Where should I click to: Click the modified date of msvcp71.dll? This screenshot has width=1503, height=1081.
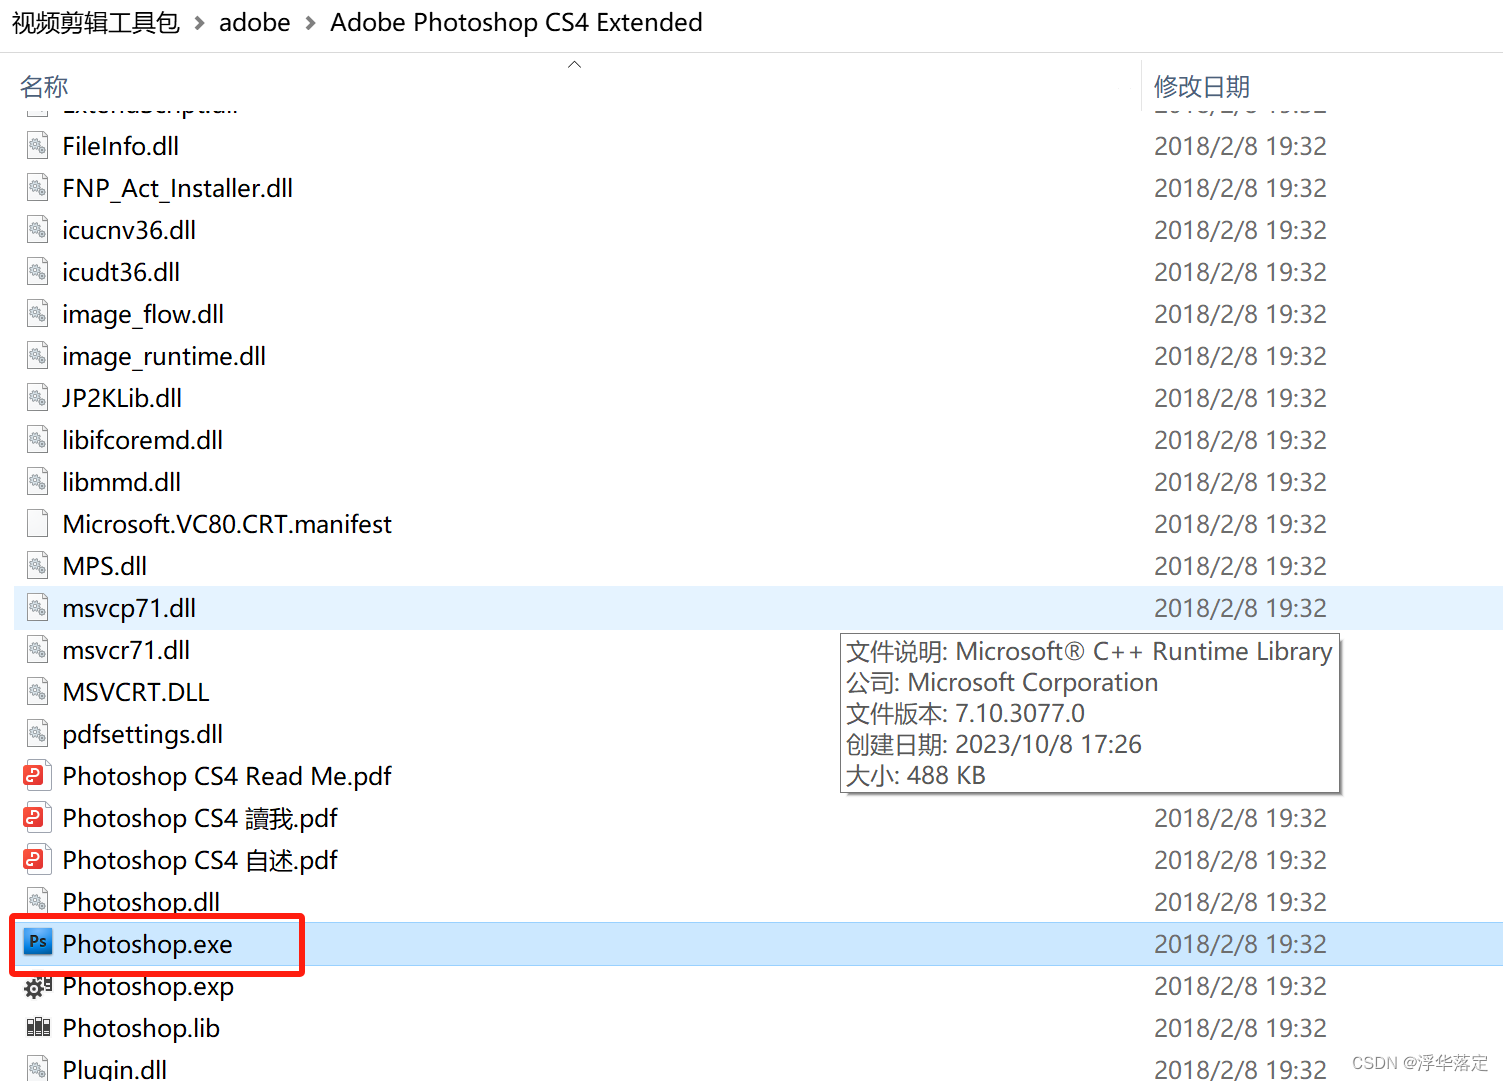1240,608
